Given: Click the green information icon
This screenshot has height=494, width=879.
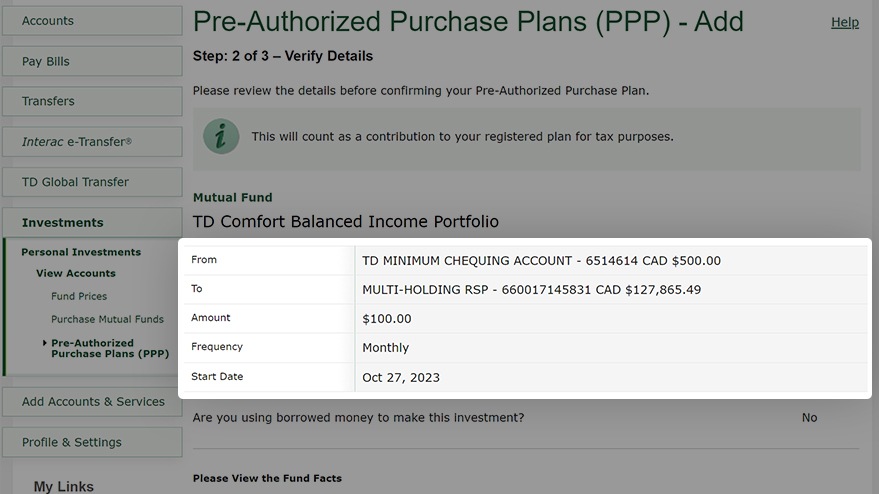Looking at the screenshot, I should [x=221, y=136].
